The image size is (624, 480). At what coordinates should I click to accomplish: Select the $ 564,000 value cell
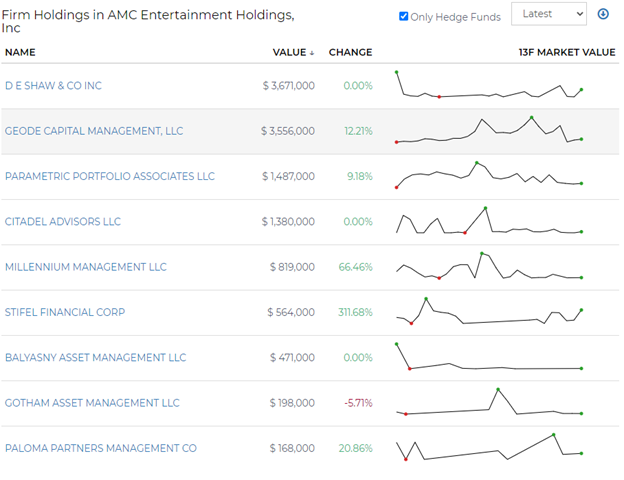(x=291, y=312)
